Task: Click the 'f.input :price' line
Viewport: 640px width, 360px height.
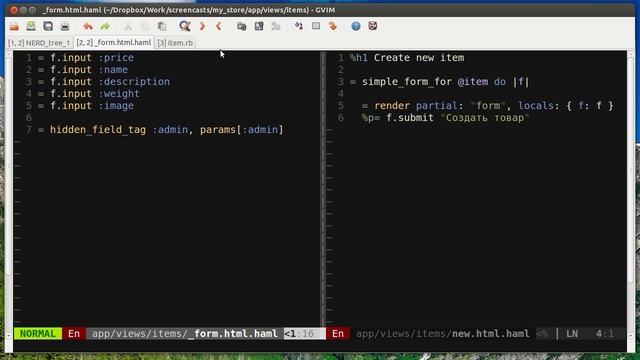Action: 86,58
